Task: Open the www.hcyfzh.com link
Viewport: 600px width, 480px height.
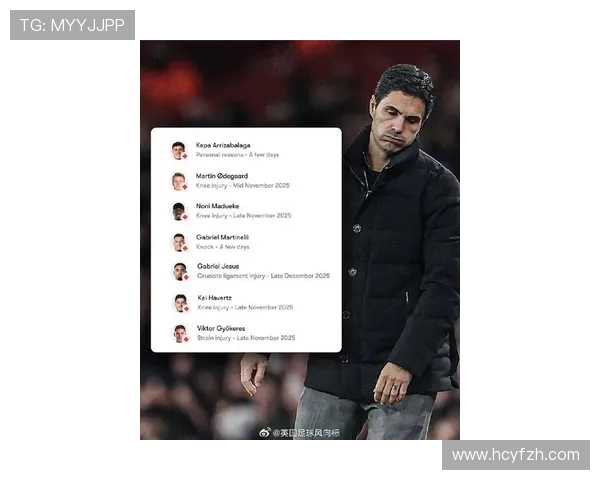Action: (515, 455)
